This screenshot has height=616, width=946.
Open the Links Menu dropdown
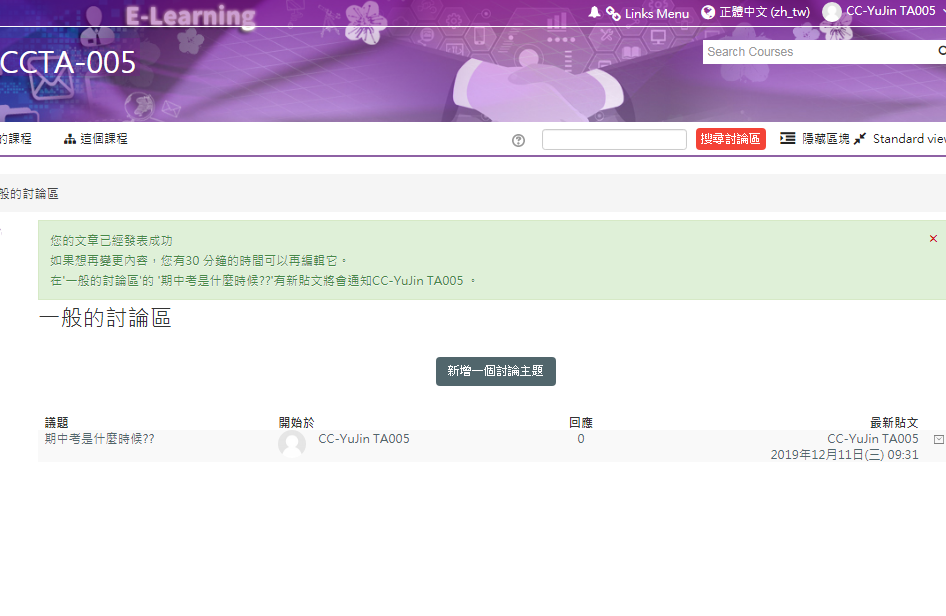pyautogui.click(x=656, y=14)
